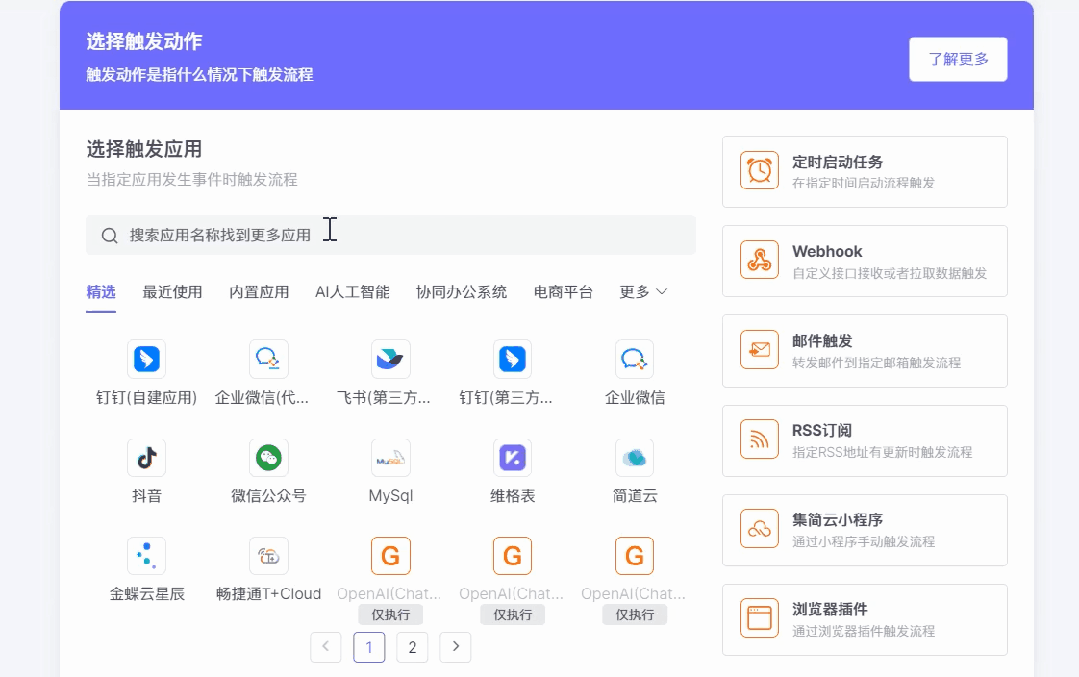
Task: Expand the 更多 category dropdown
Action: (643, 292)
